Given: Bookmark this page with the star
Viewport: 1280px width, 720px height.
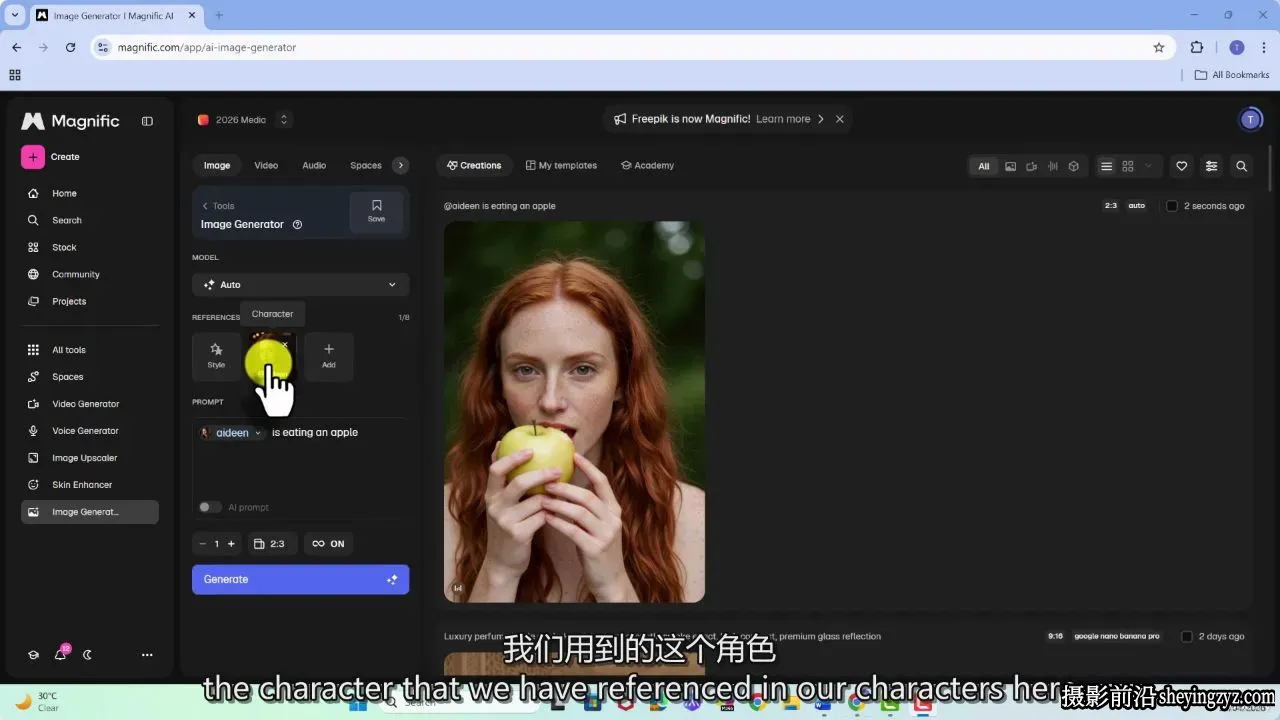Looking at the screenshot, I should pos(1159,47).
